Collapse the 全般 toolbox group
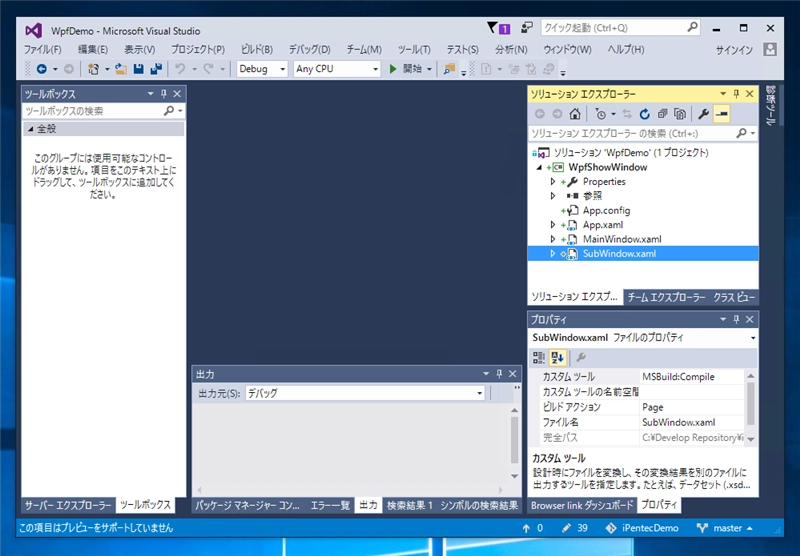The height and width of the screenshot is (556, 800). [x=31, y=129]
